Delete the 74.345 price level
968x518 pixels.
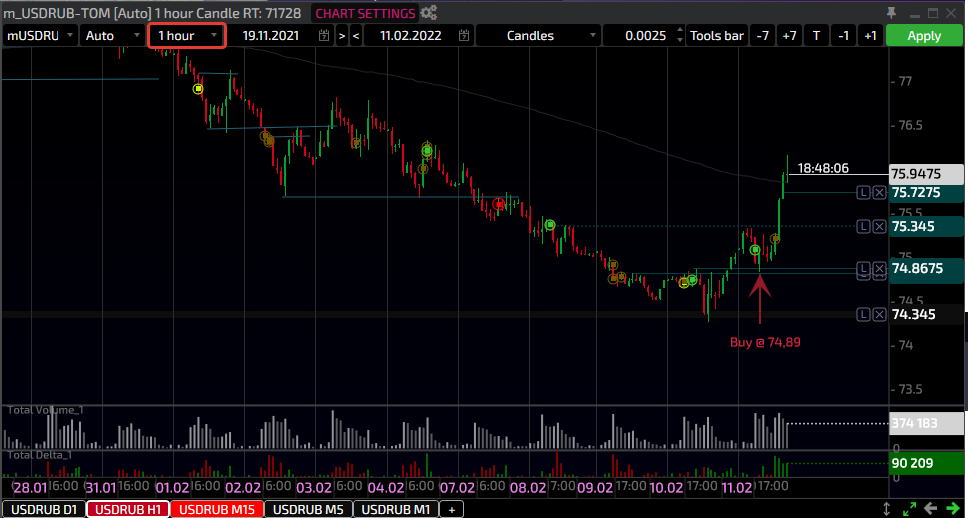(x=879, y=315)
